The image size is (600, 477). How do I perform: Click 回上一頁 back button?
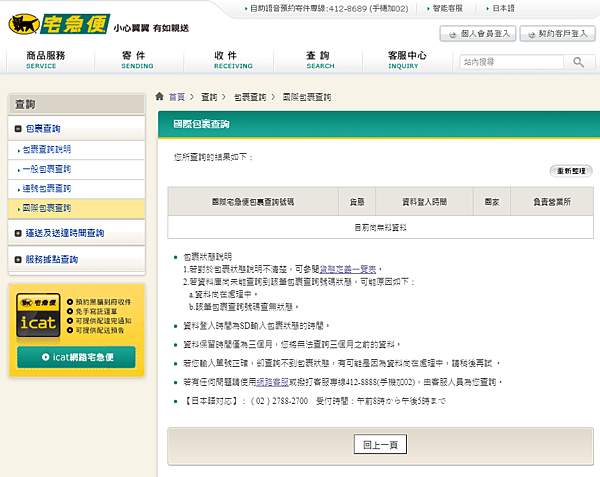(x=380, y=444)
